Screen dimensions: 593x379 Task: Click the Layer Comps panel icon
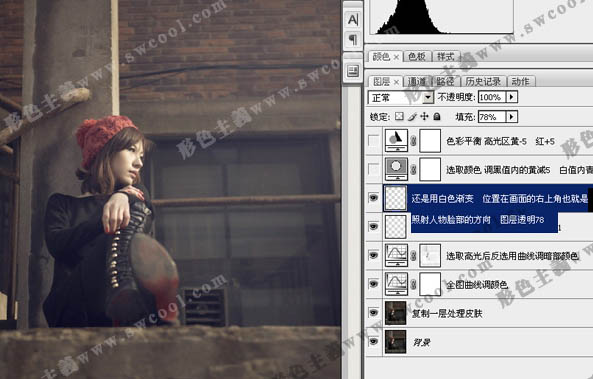353,70
